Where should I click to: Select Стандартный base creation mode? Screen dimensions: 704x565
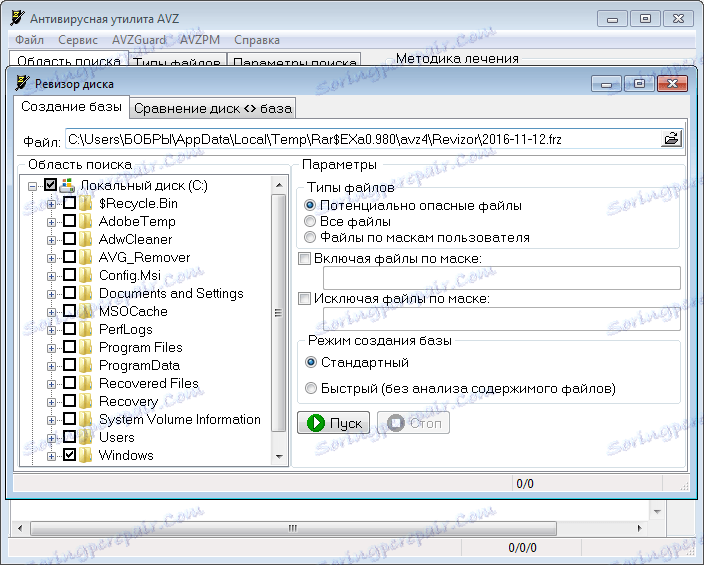point(311,362)
